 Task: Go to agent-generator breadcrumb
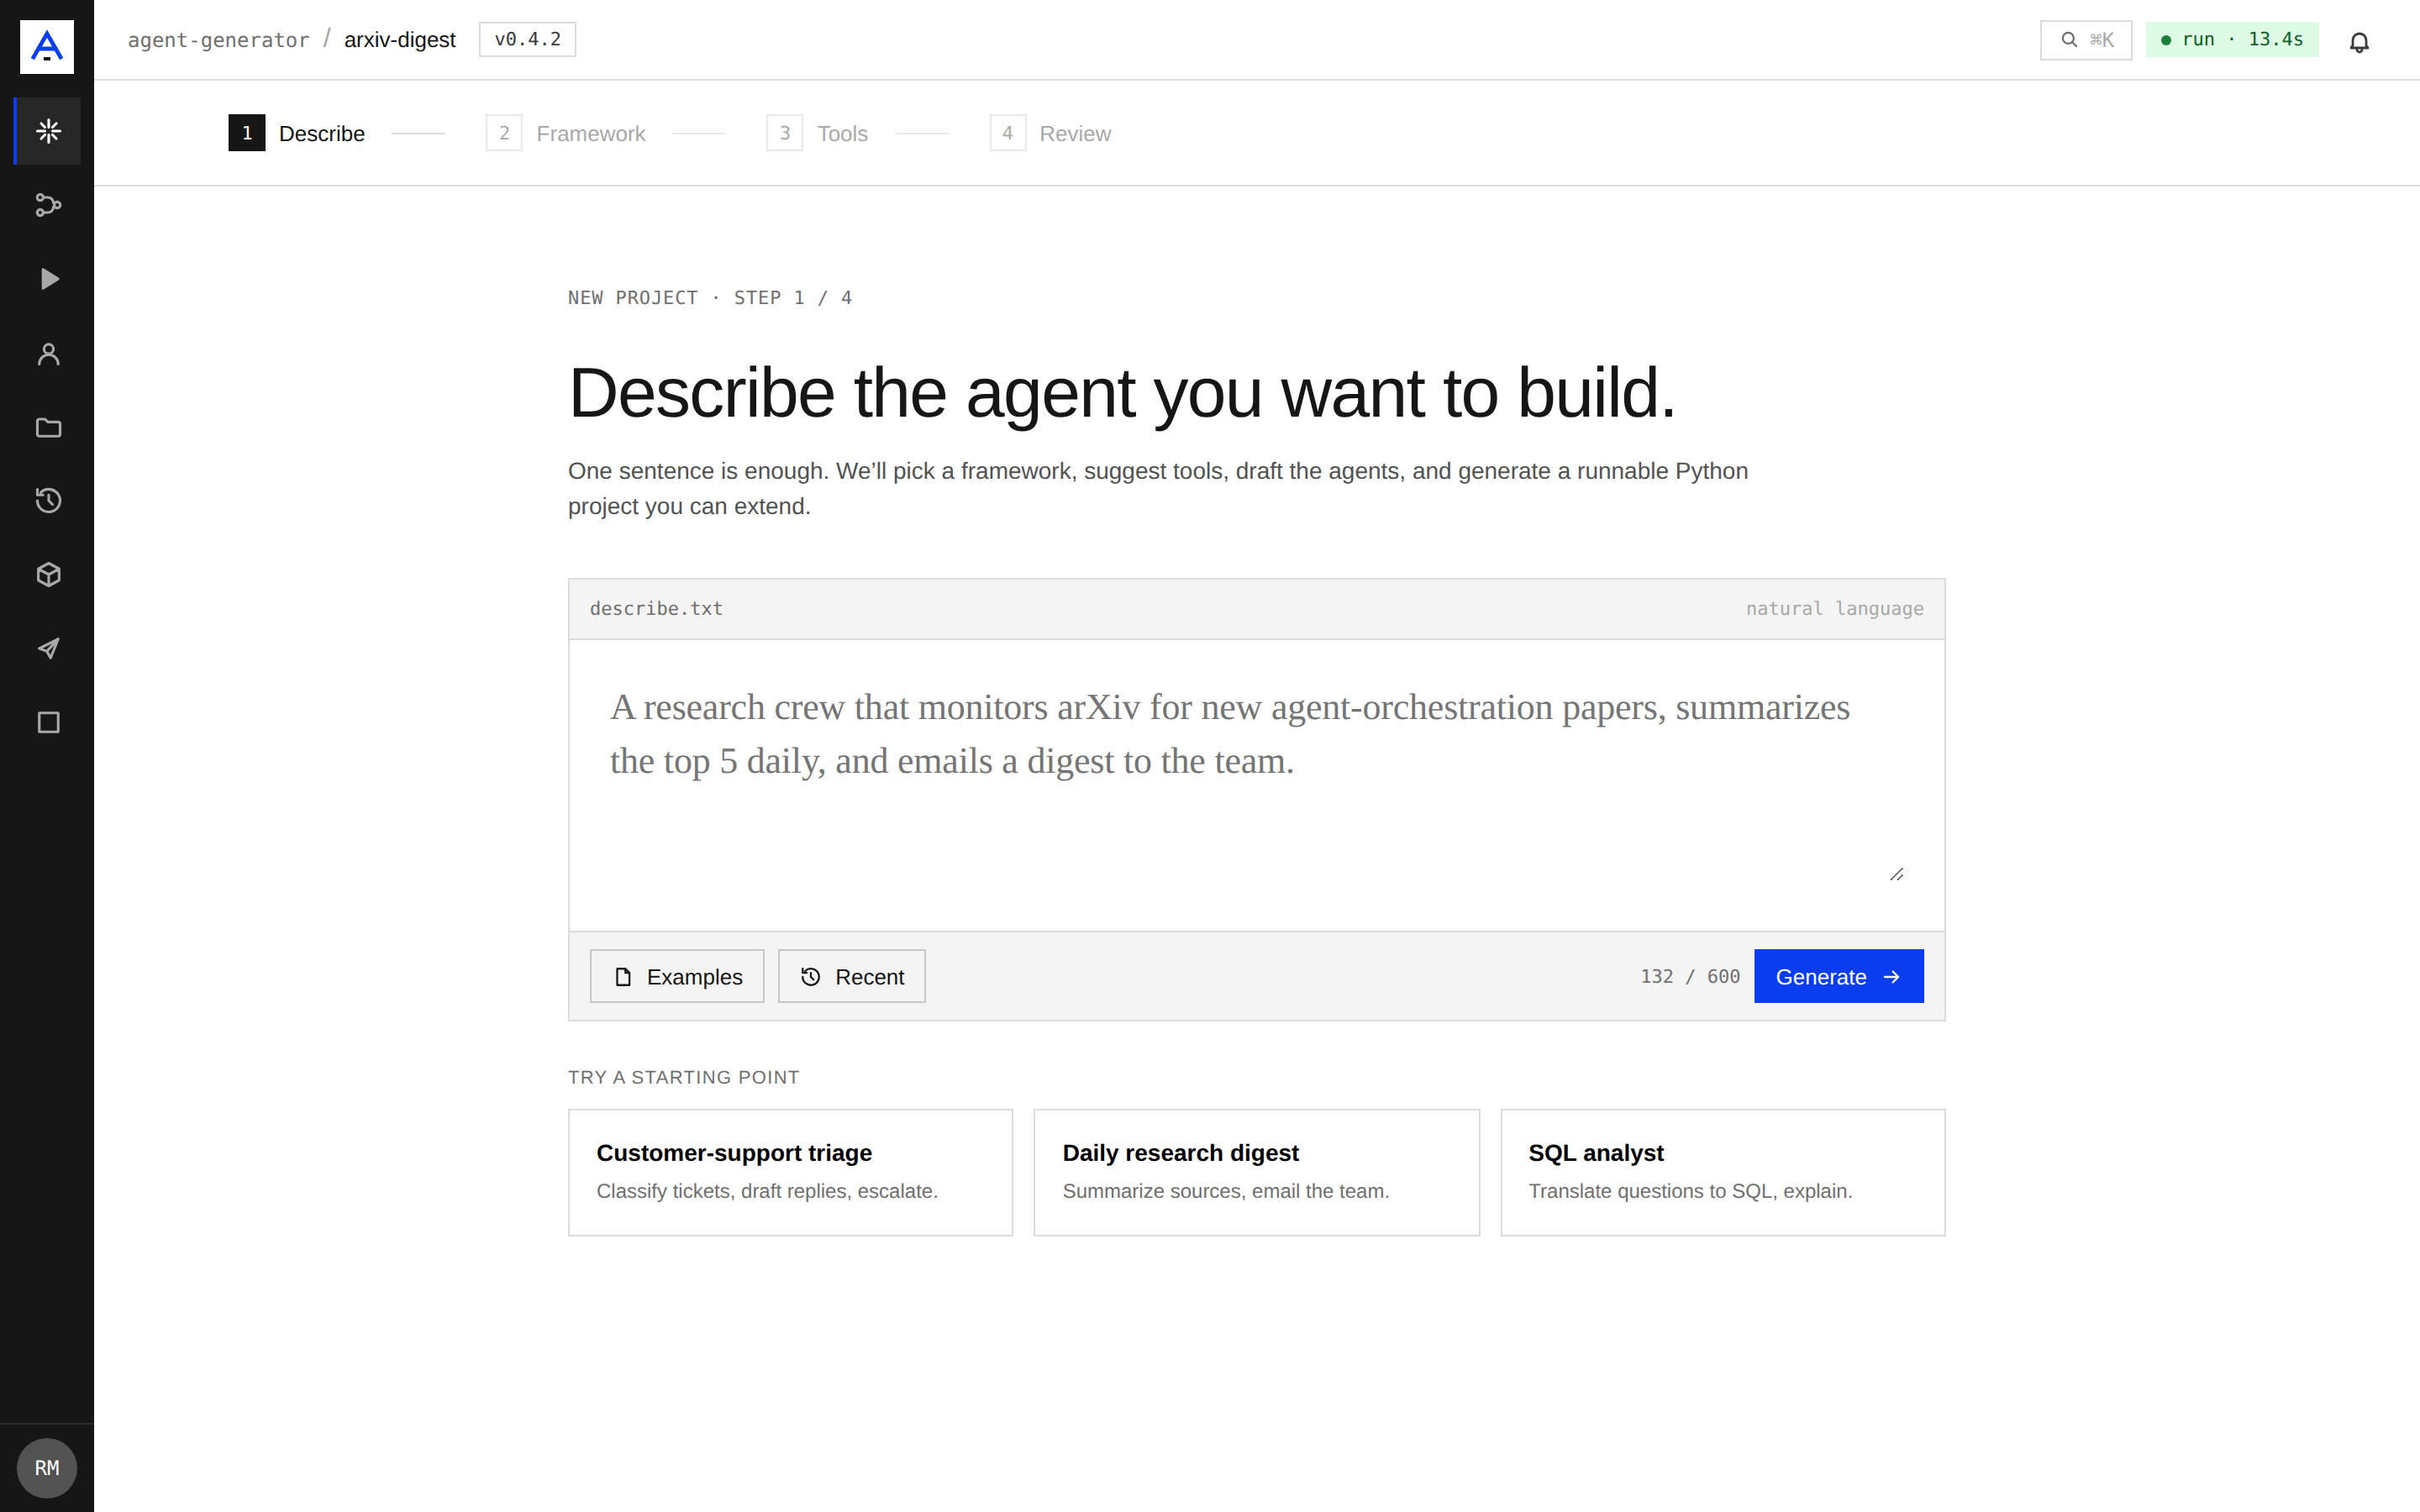[218, 40]
